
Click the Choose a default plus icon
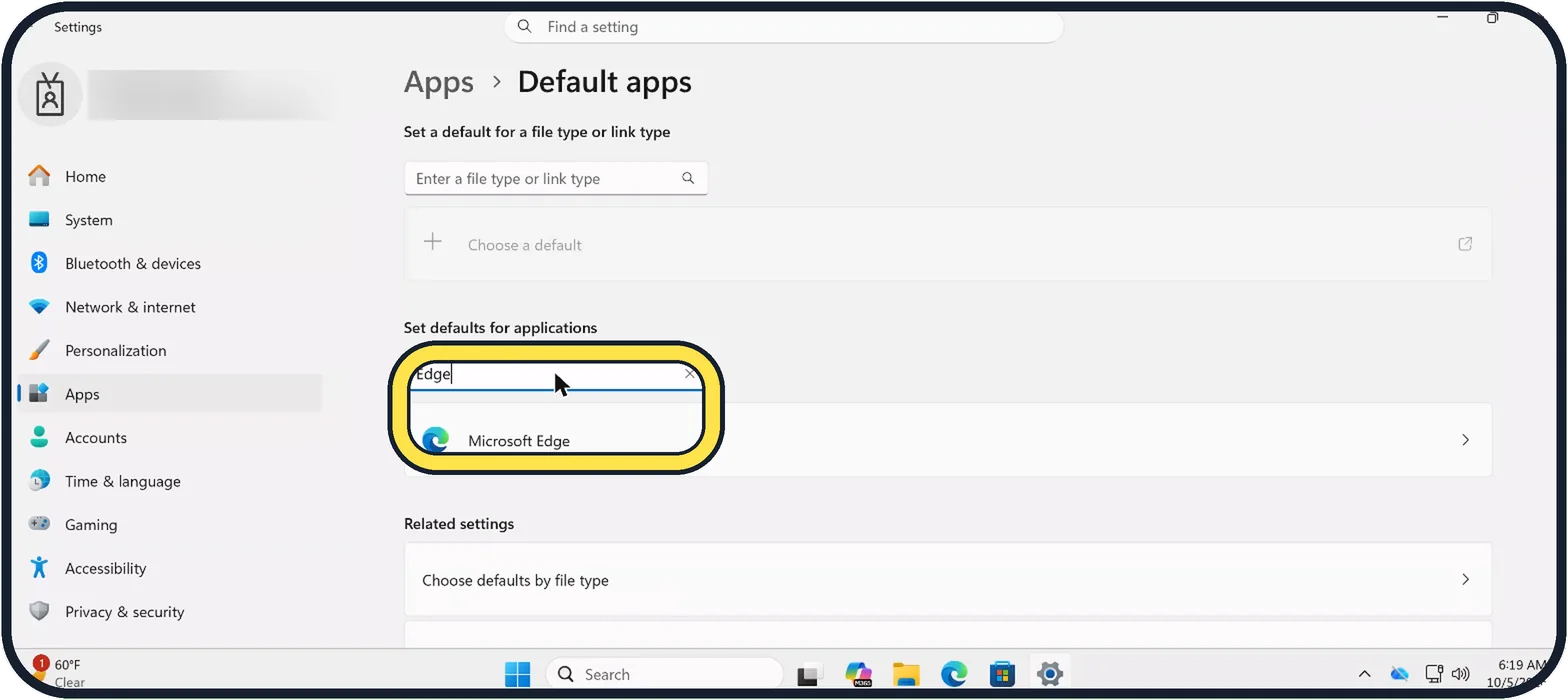[x=433, y=242]
